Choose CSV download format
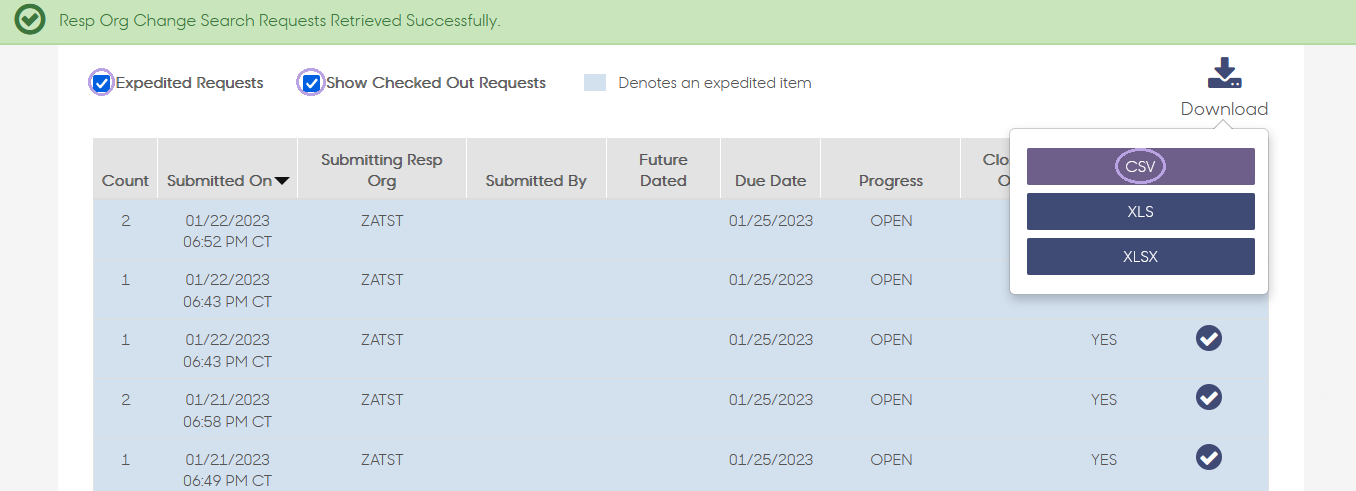The width and height of the screenshot is (1356, 491). [x=1140, y=166]
